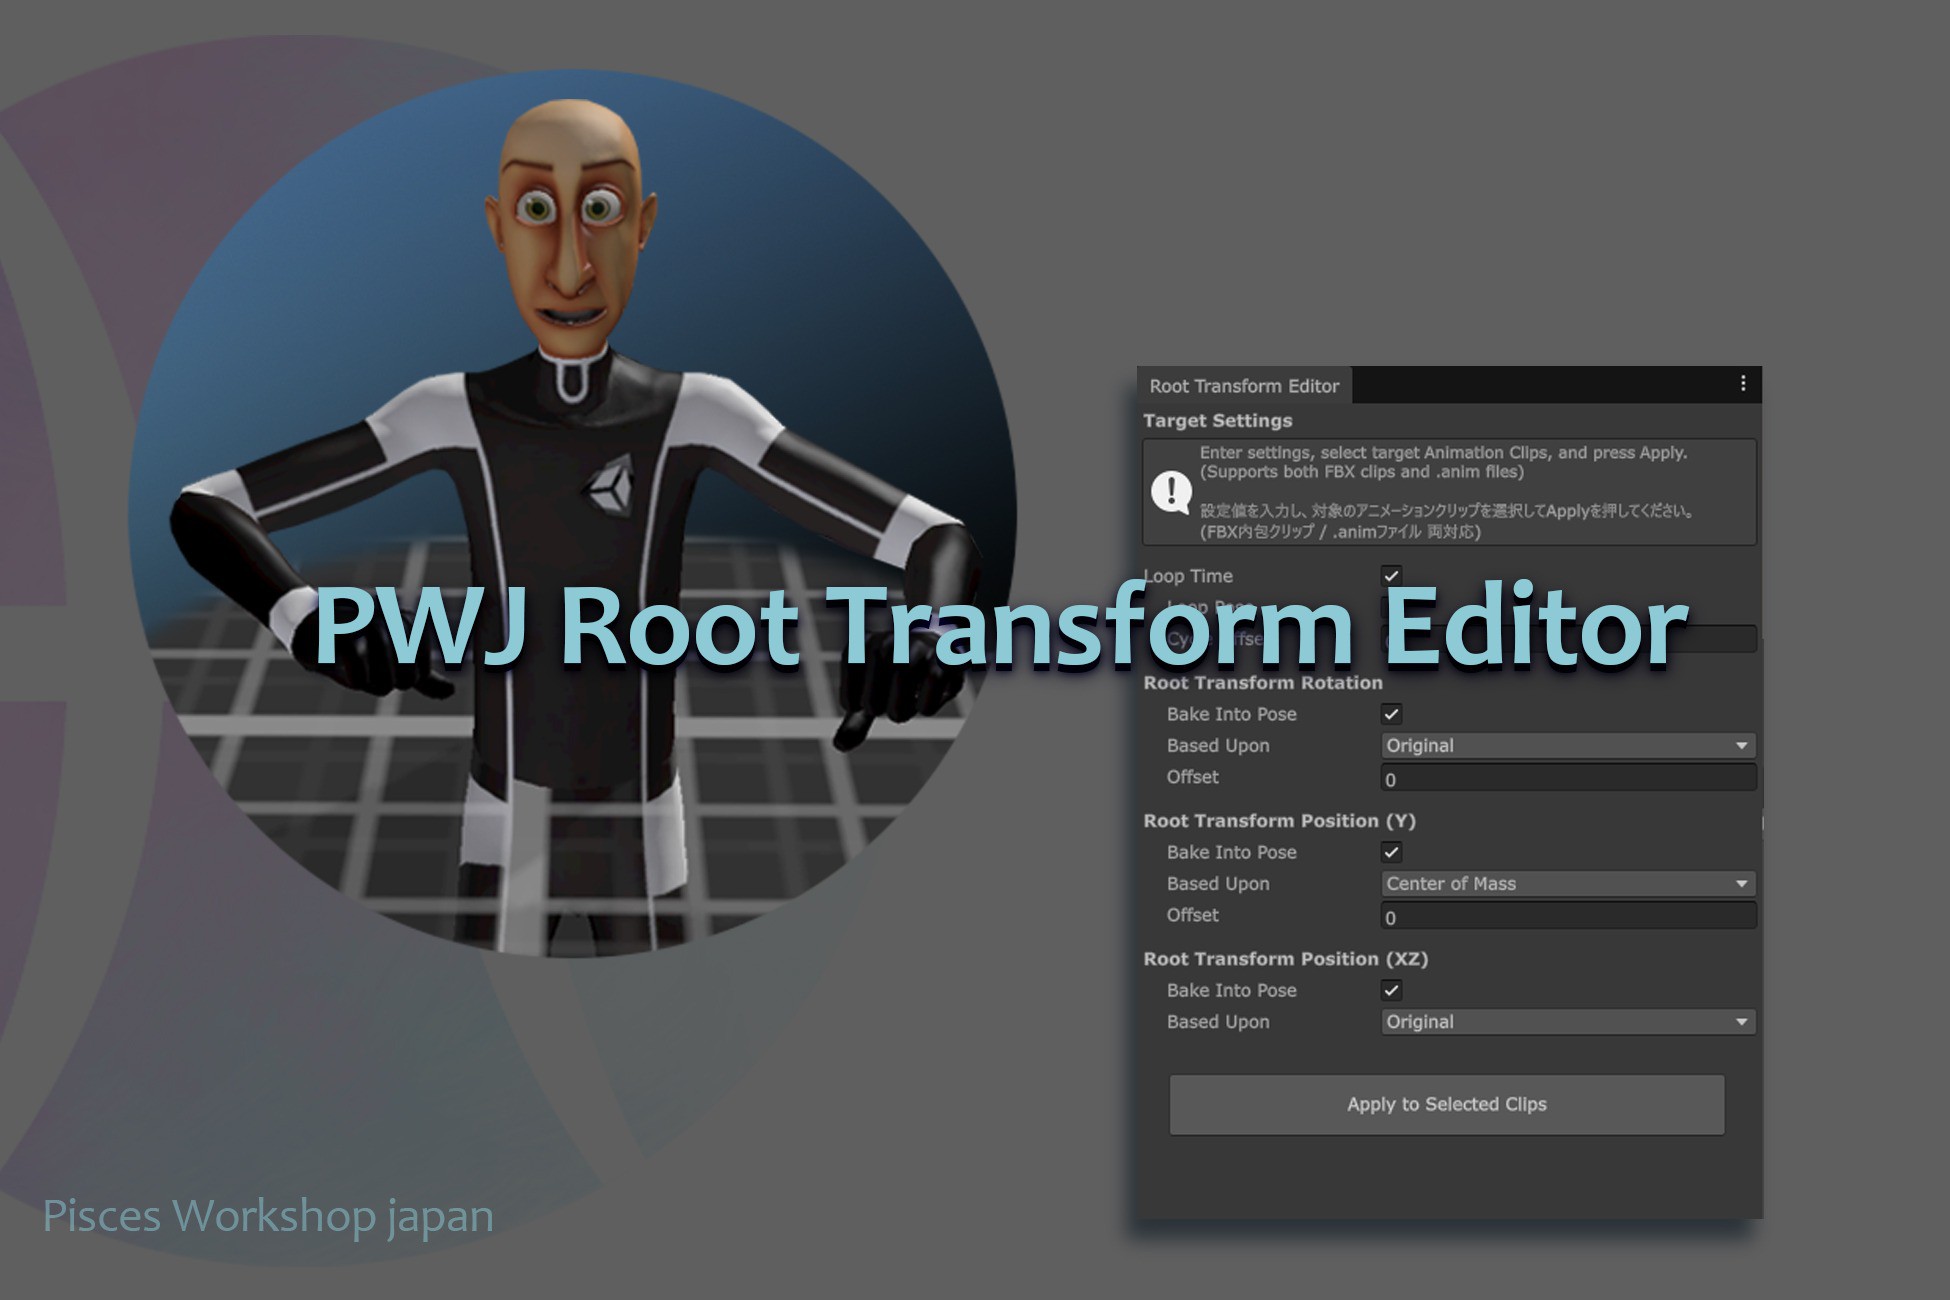Select the Root Transform Editor tab
The width and height of the screenshot is (1950, 1300).
(x=1244, y=386)
